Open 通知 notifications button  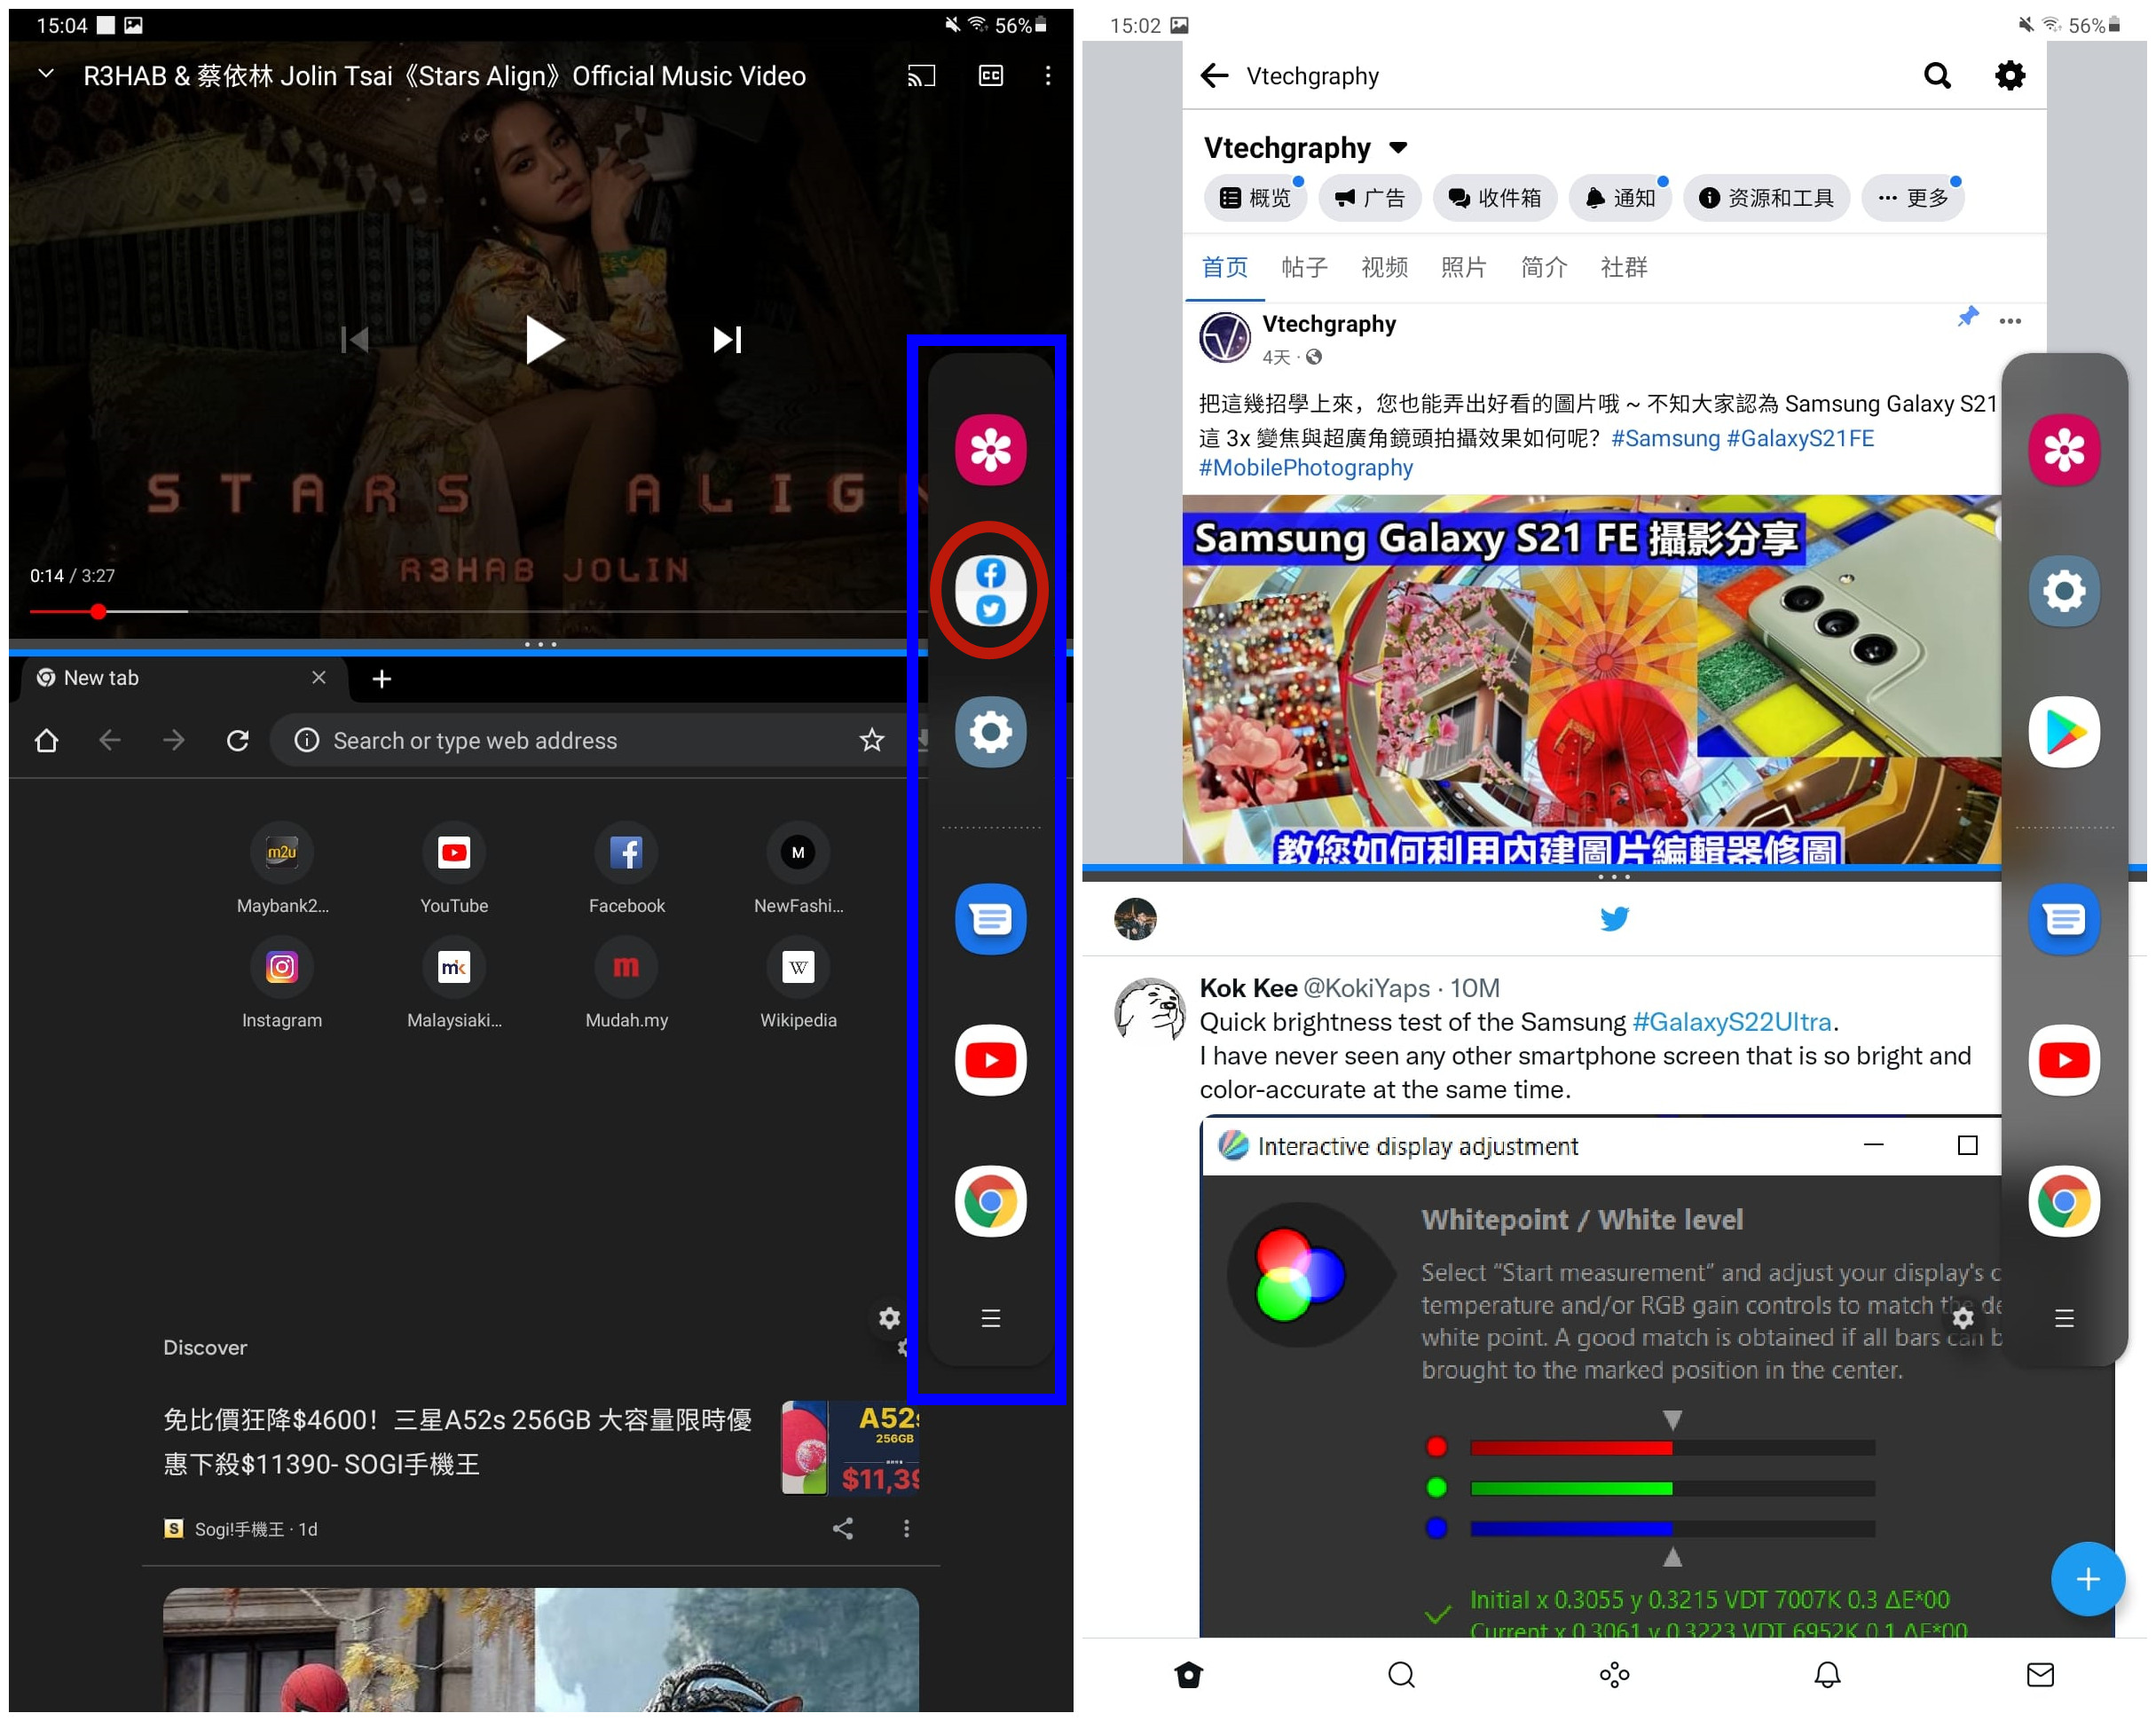[x=1620, y=198]
